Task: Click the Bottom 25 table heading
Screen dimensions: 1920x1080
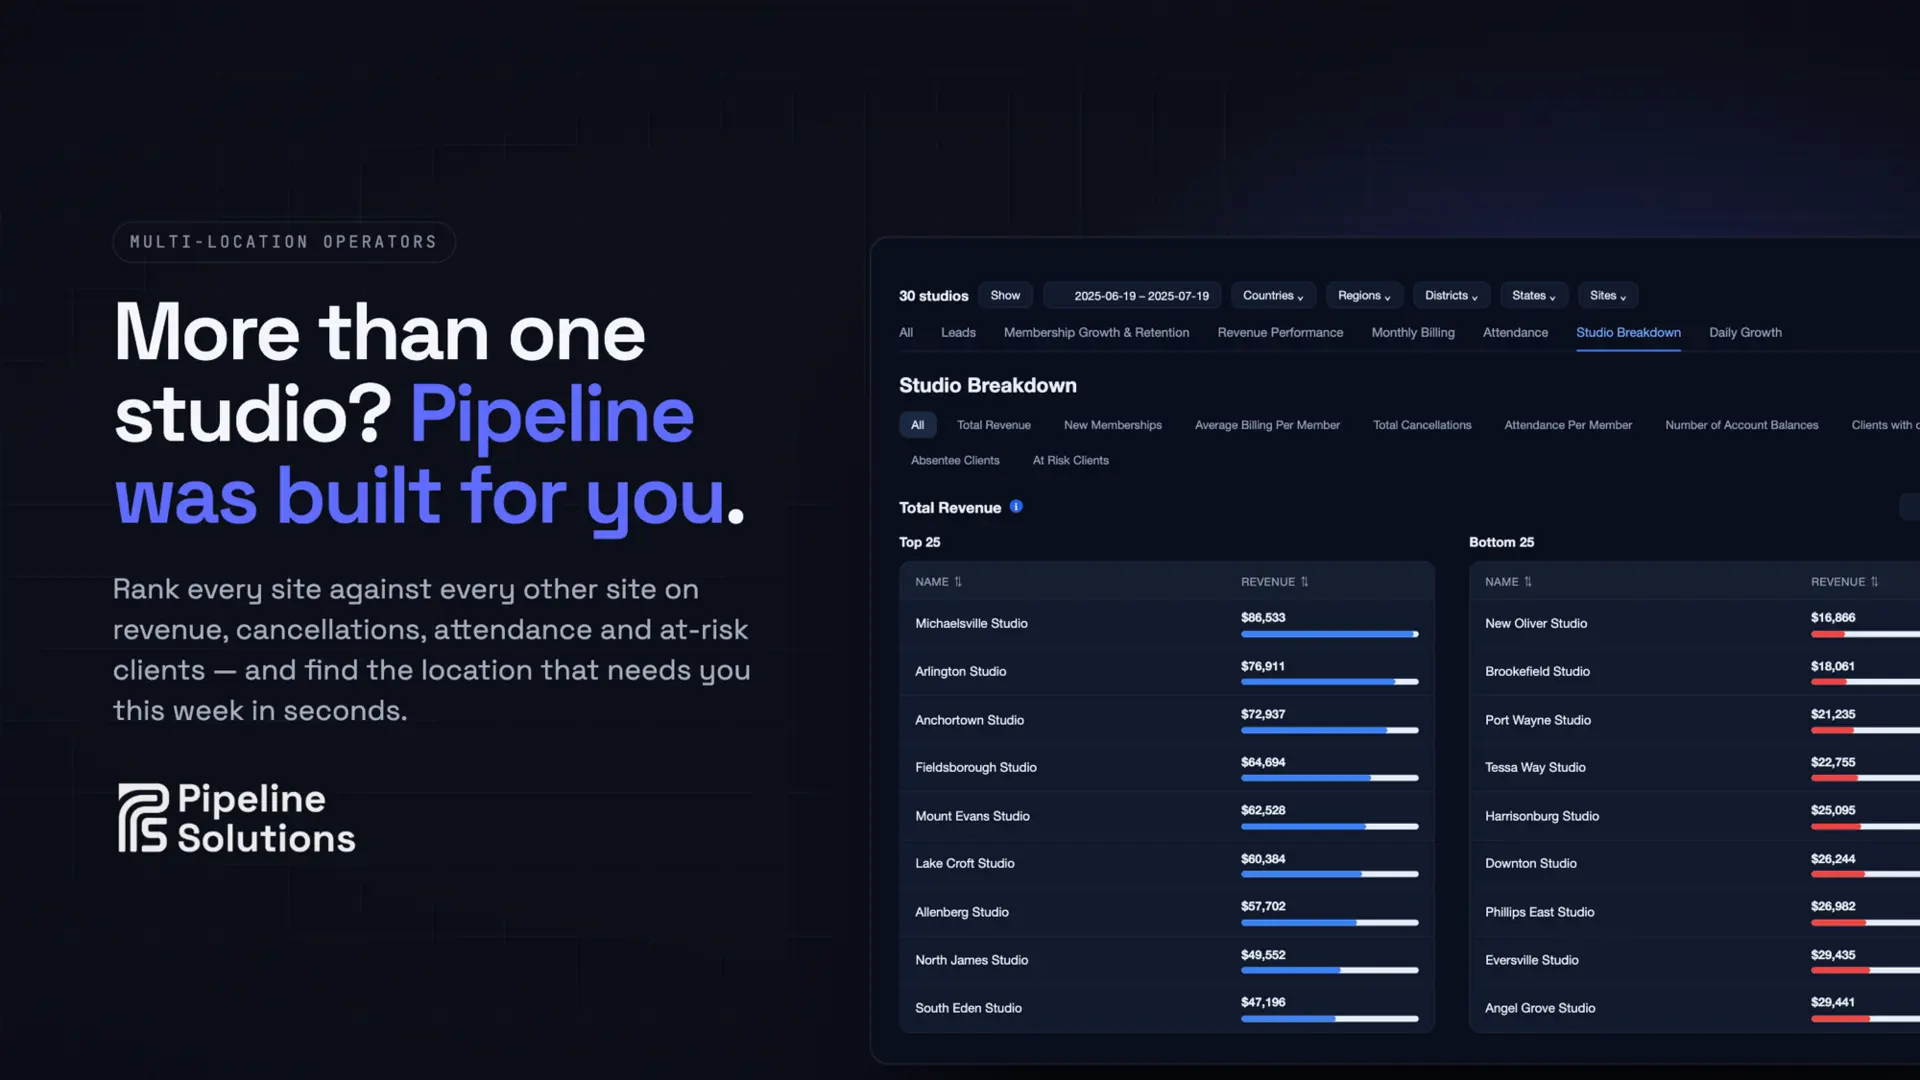Action: pyautogui.click(x=1501, y=542)
